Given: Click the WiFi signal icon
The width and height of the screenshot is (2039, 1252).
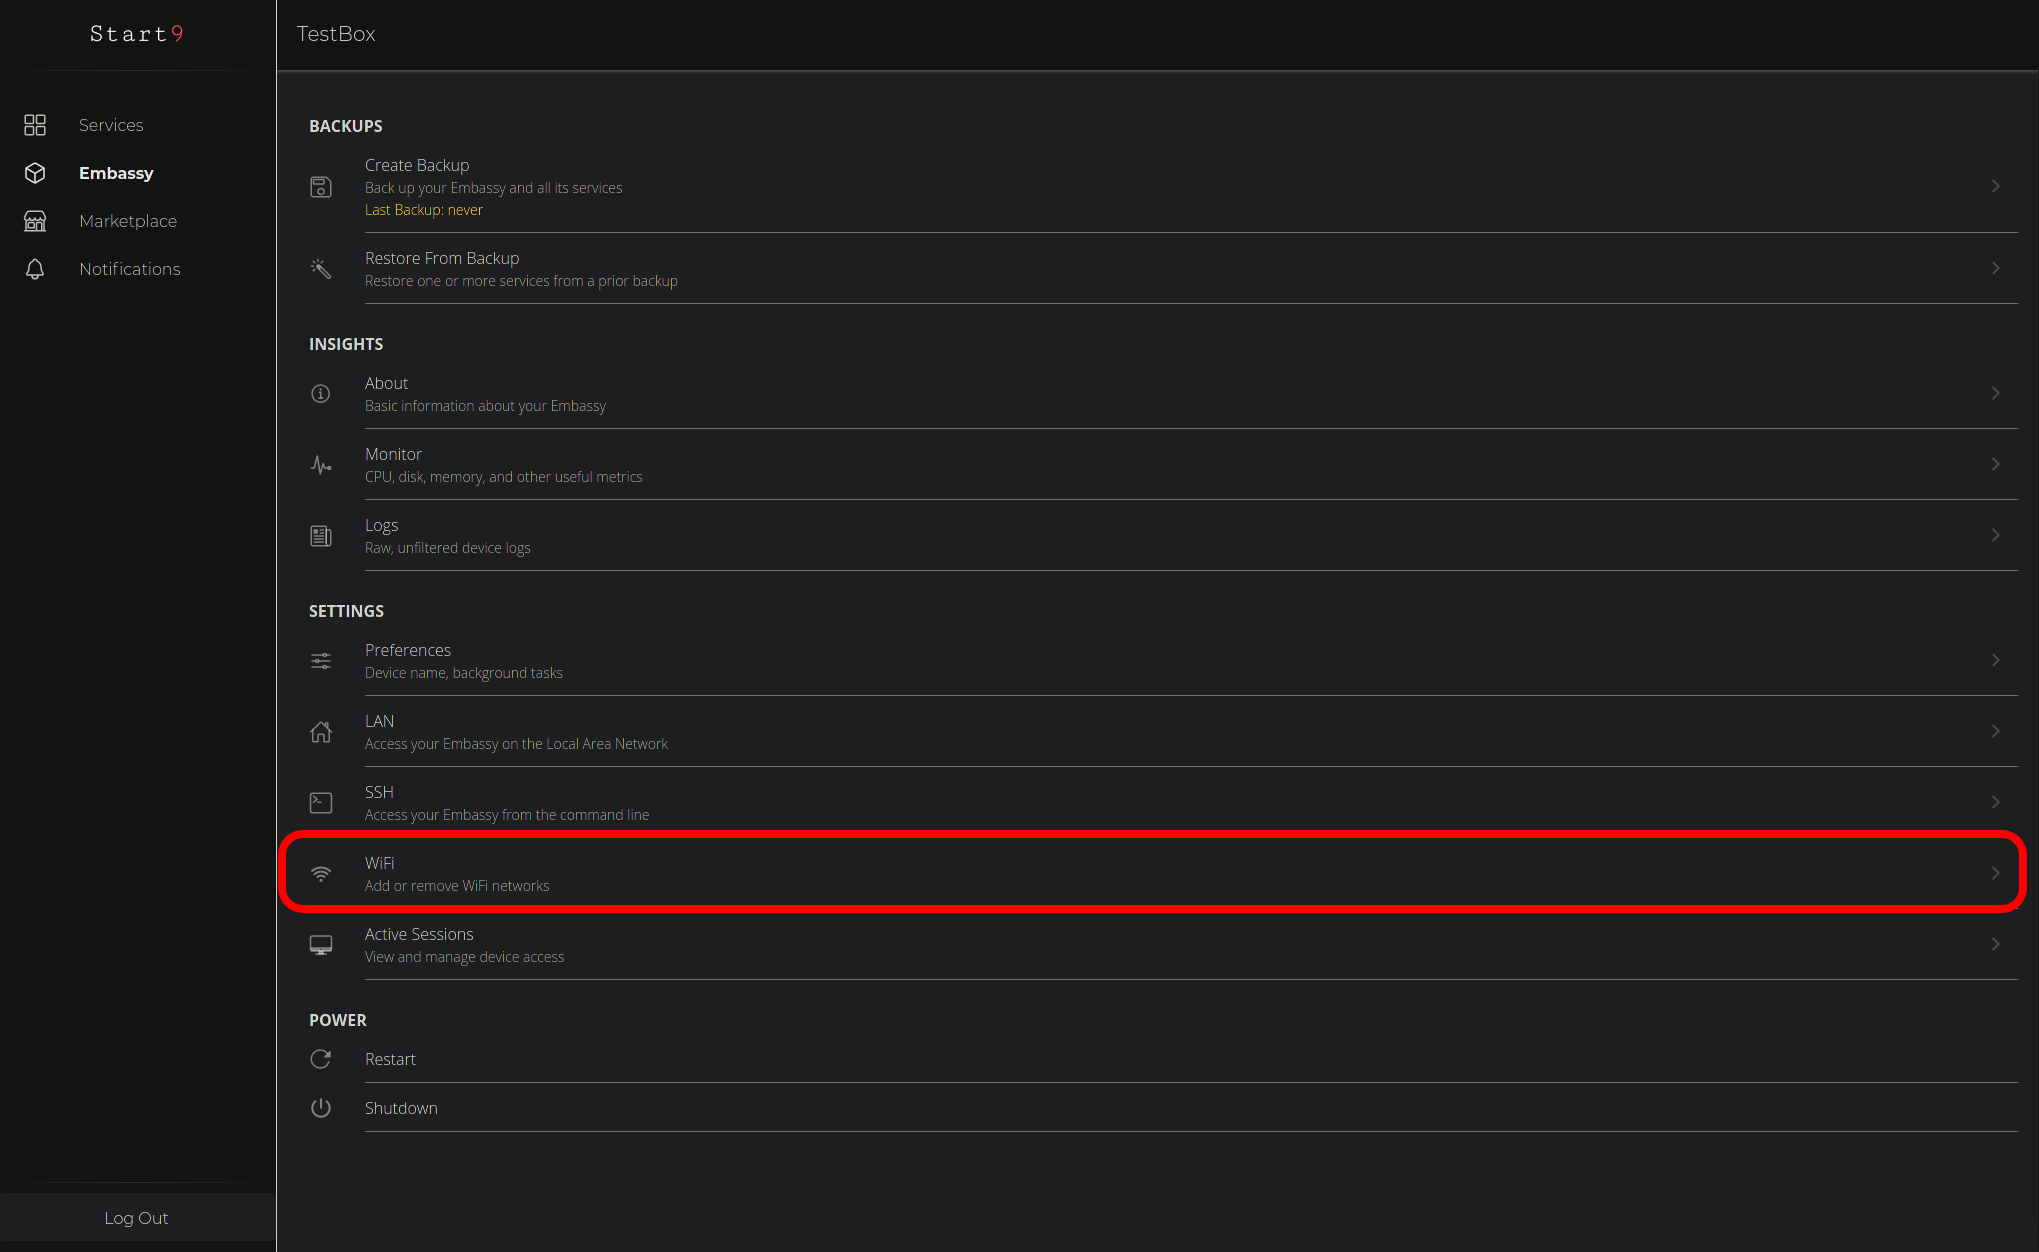Looking at the screenshot, I should [321, 874].
